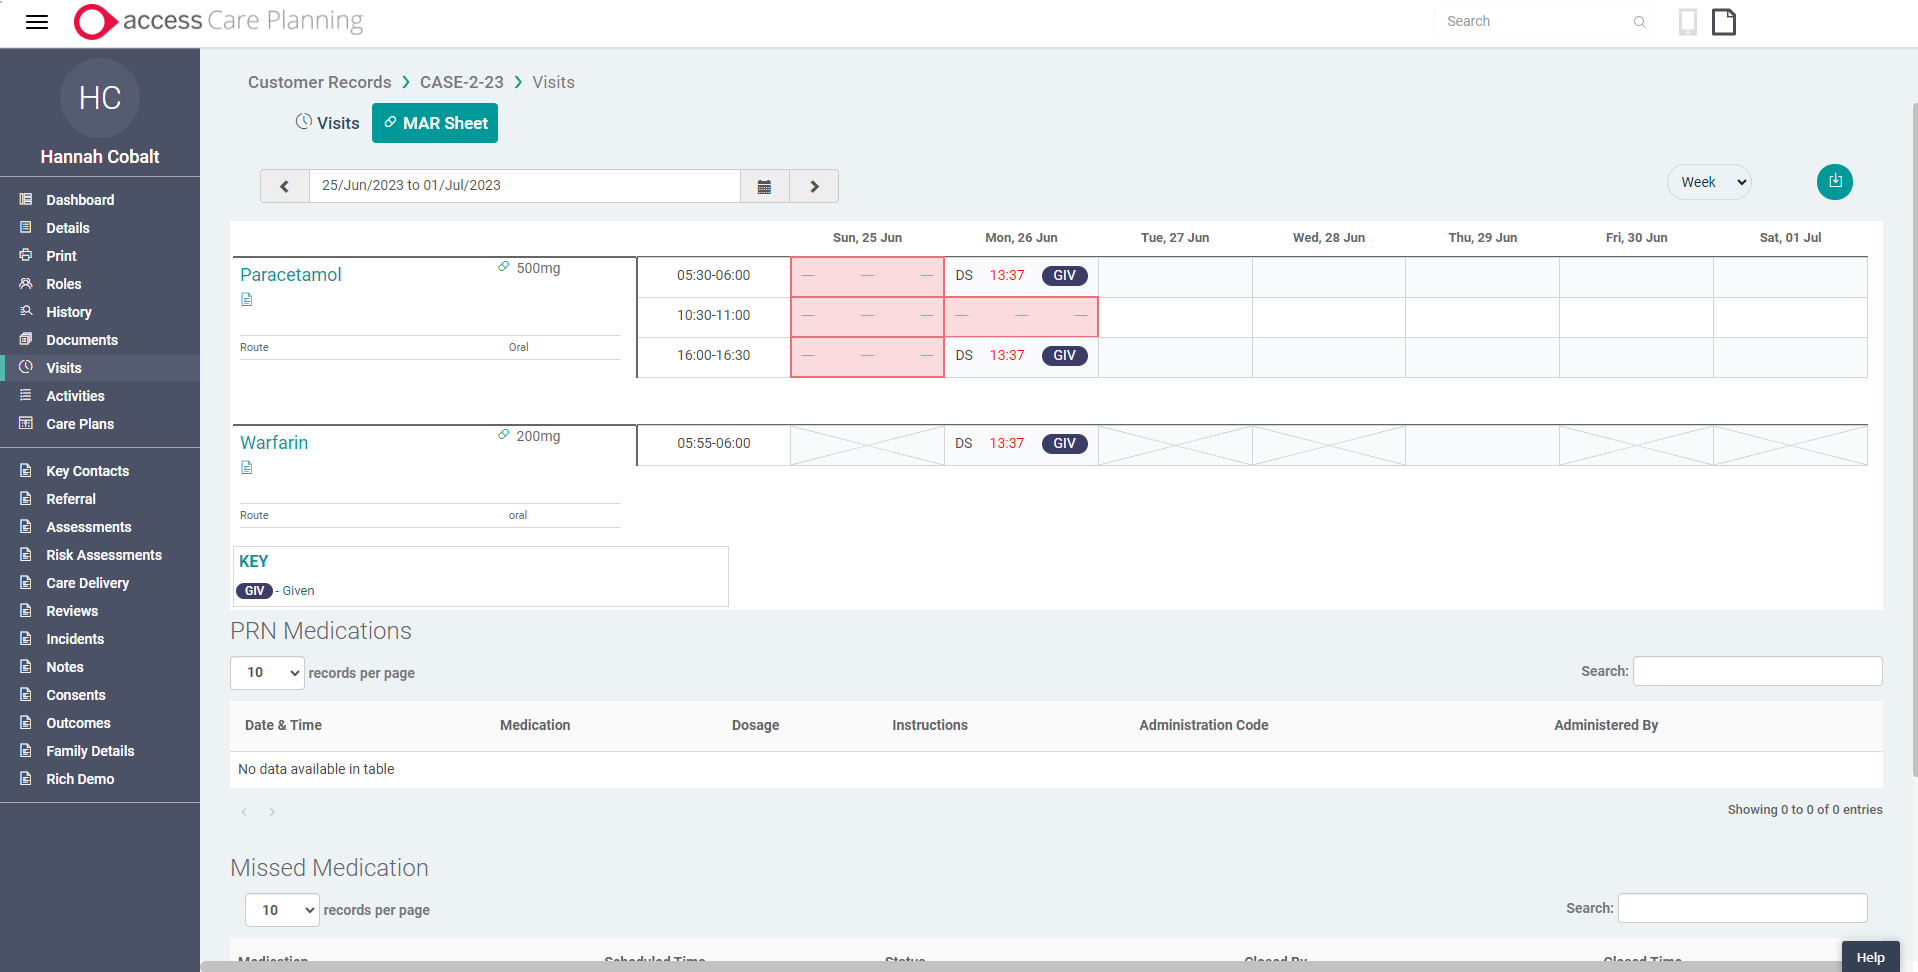
Task: Go to the next week
Action: (813, 186)
